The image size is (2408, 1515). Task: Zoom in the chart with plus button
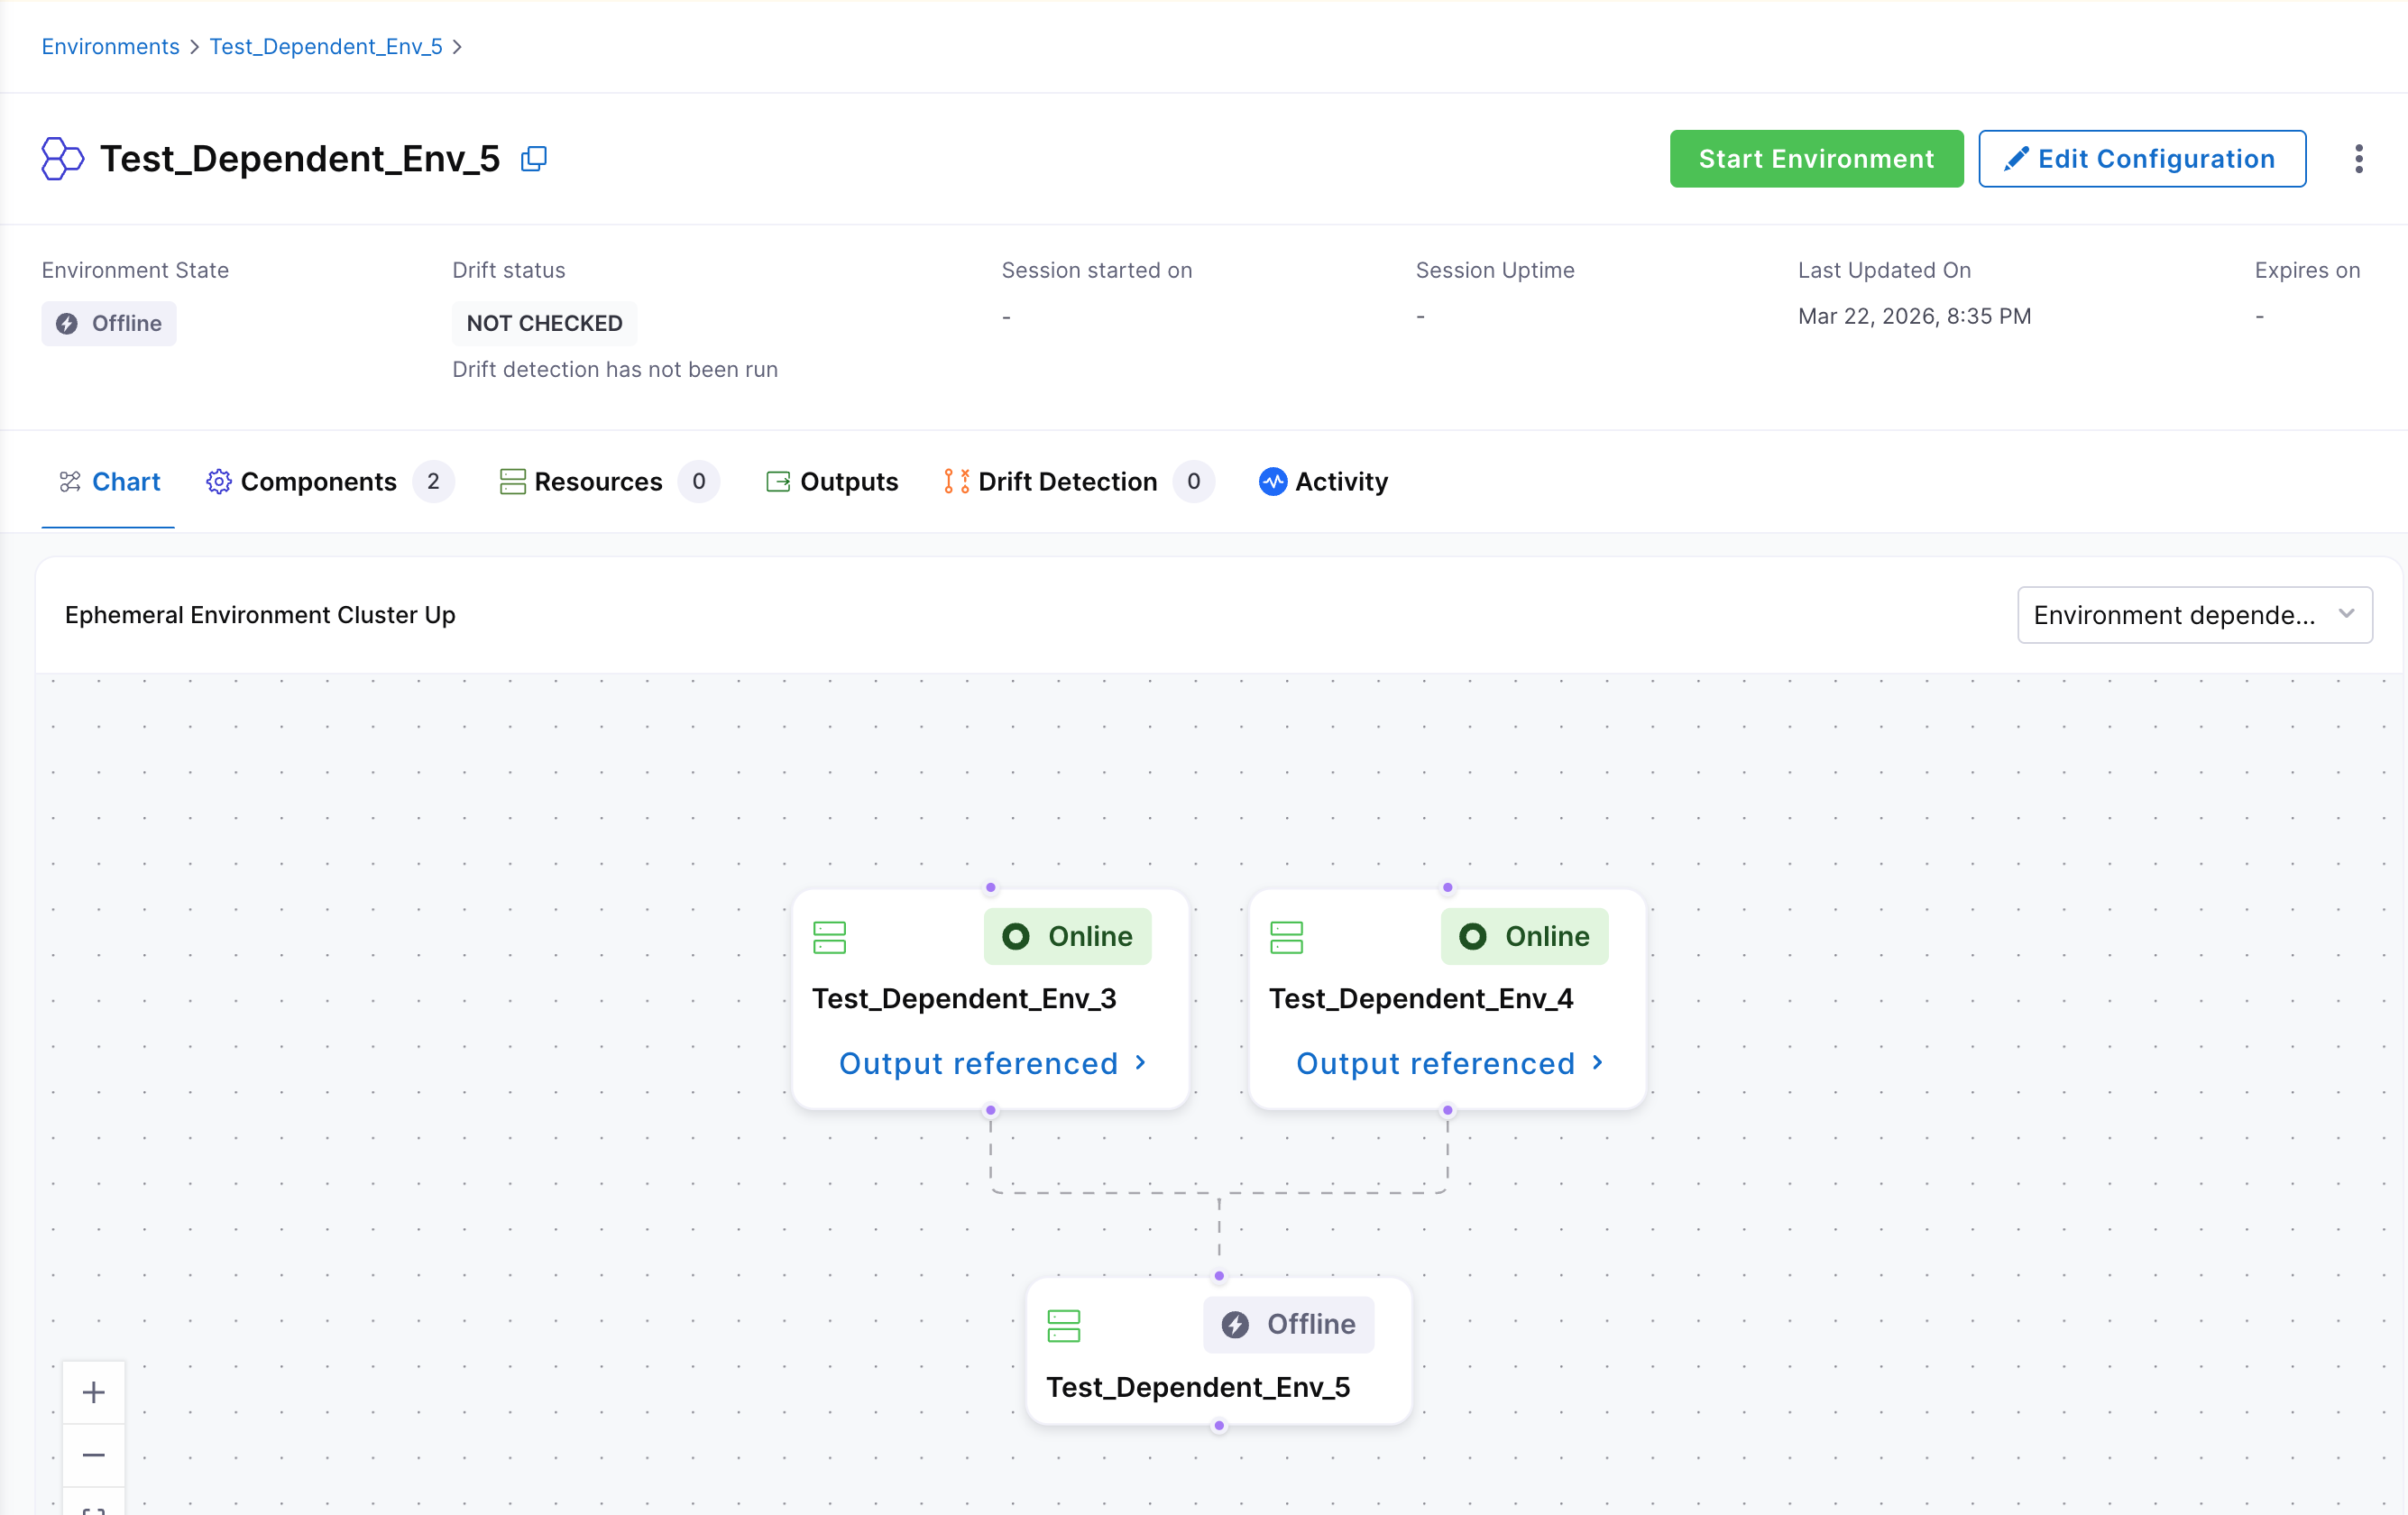(94, 1392)
